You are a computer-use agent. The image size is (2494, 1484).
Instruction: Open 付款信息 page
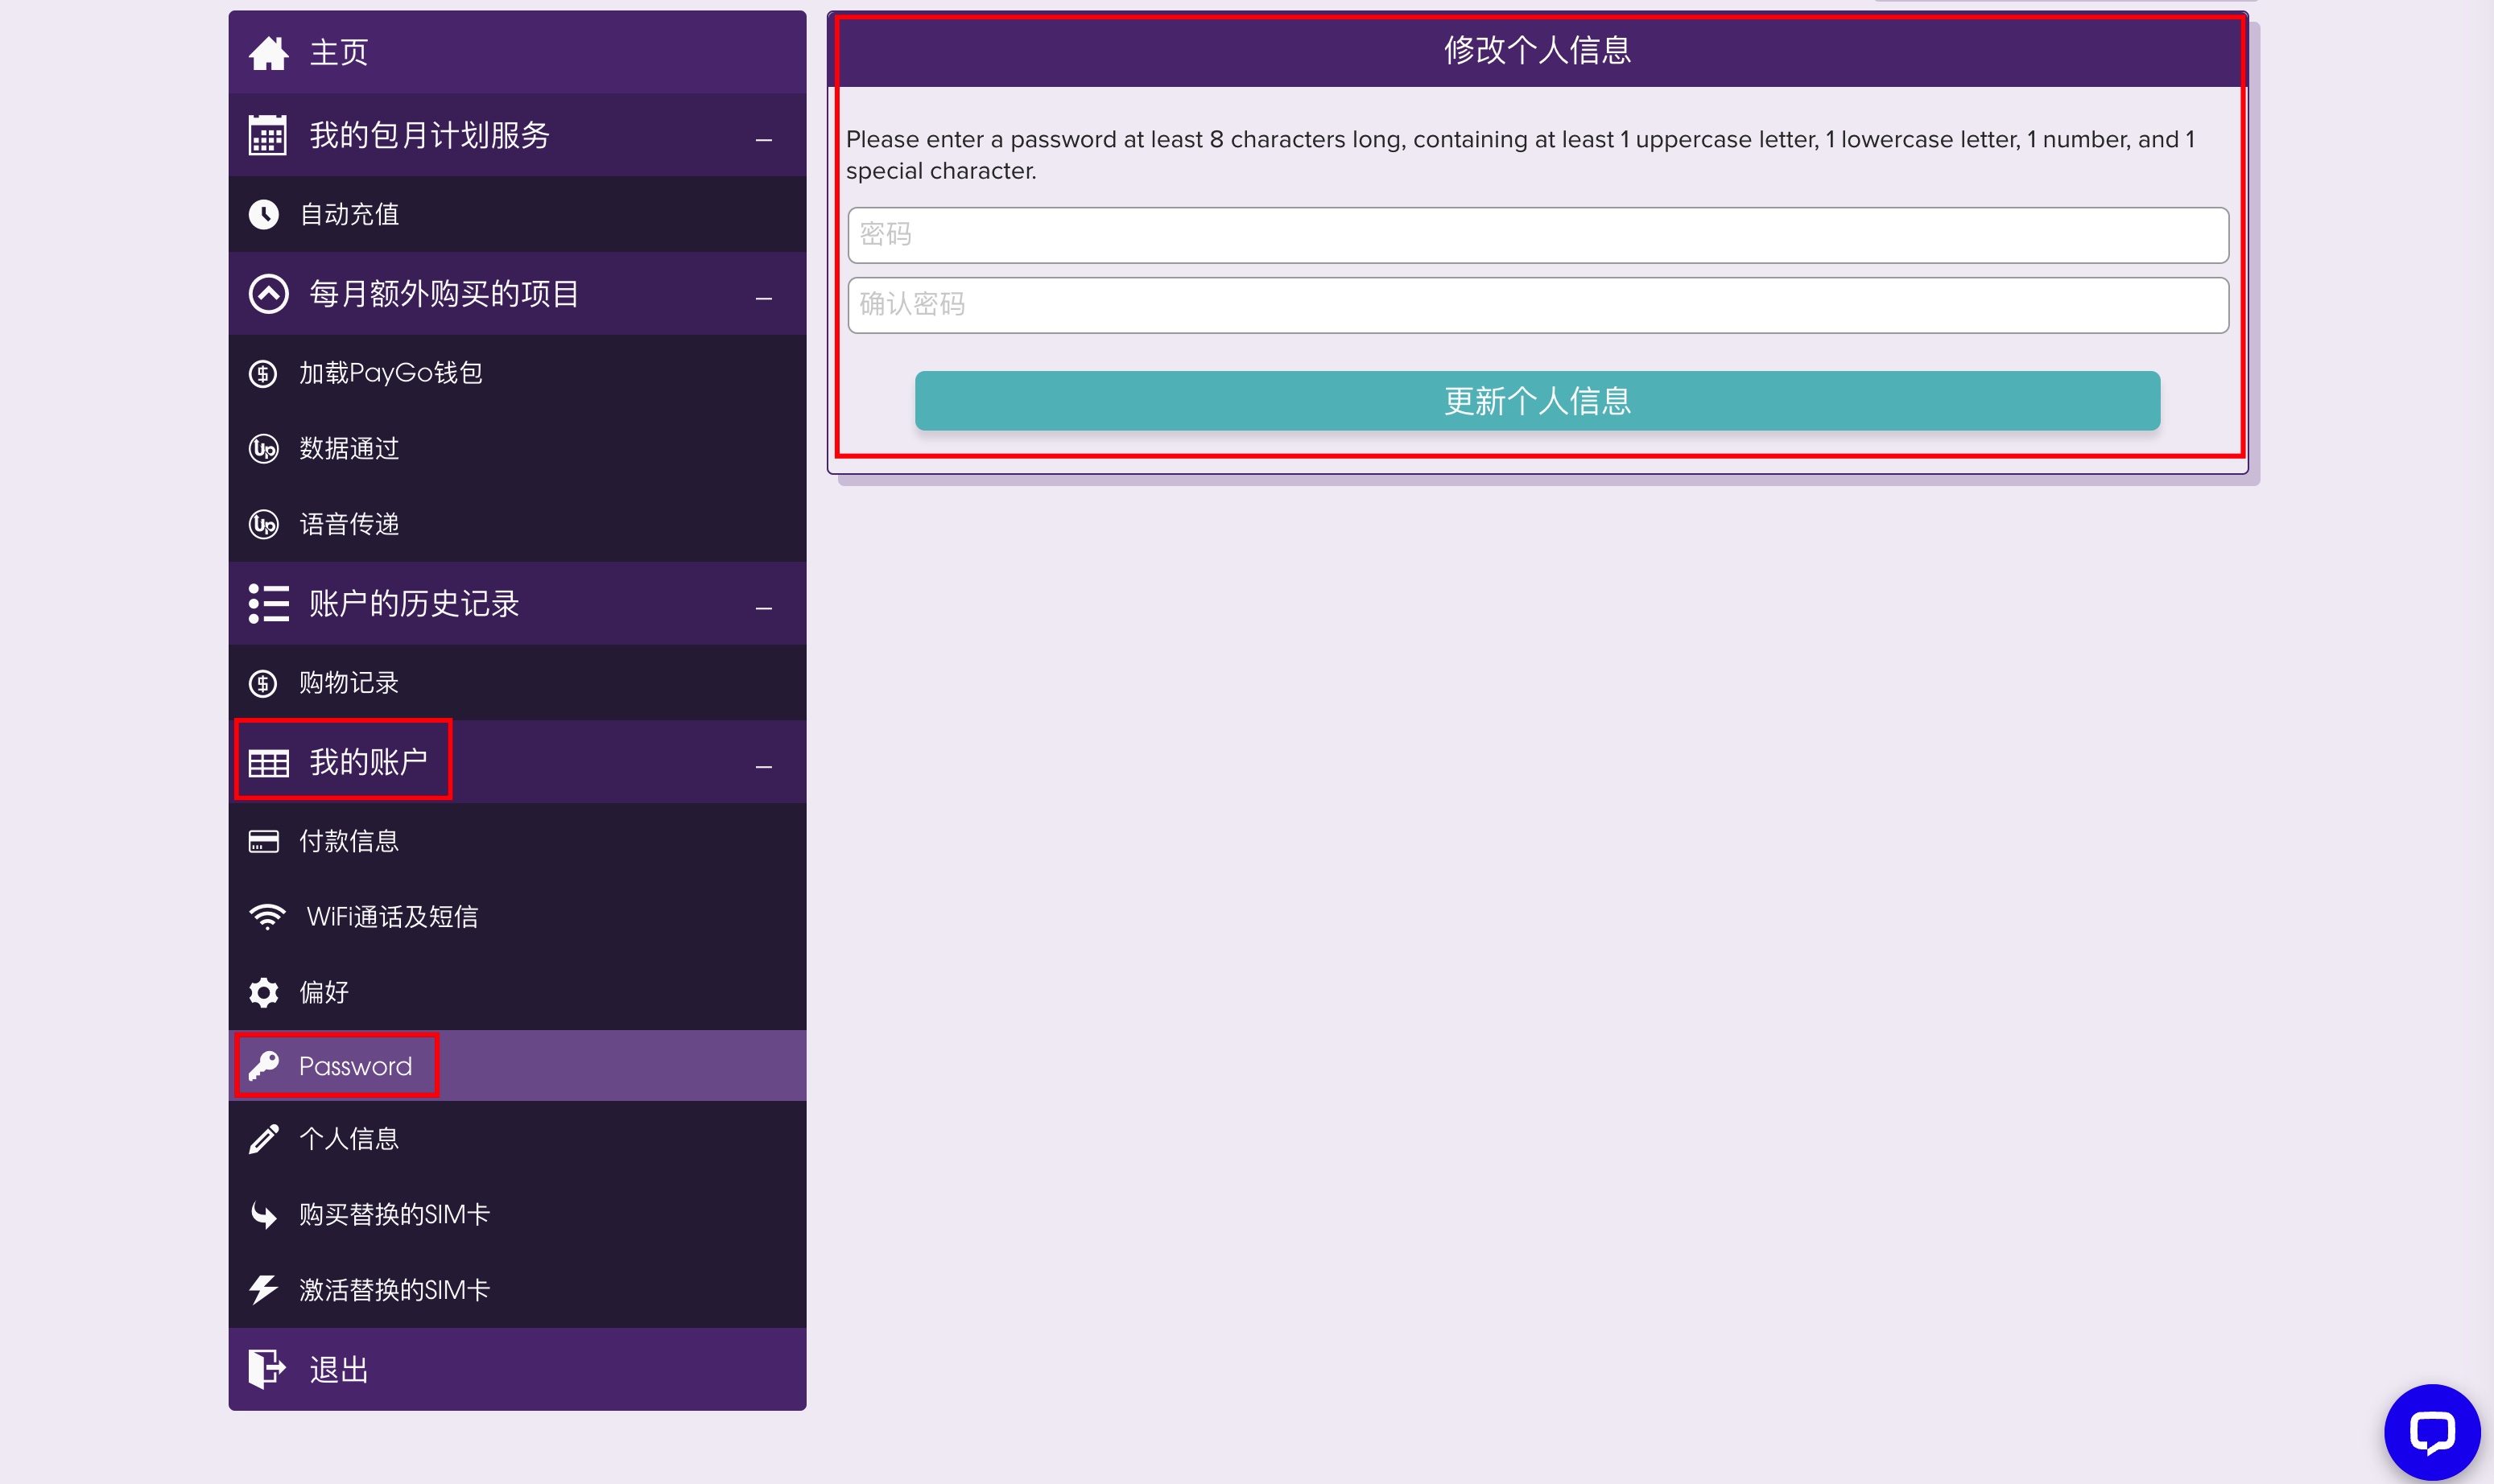(517, 841)
